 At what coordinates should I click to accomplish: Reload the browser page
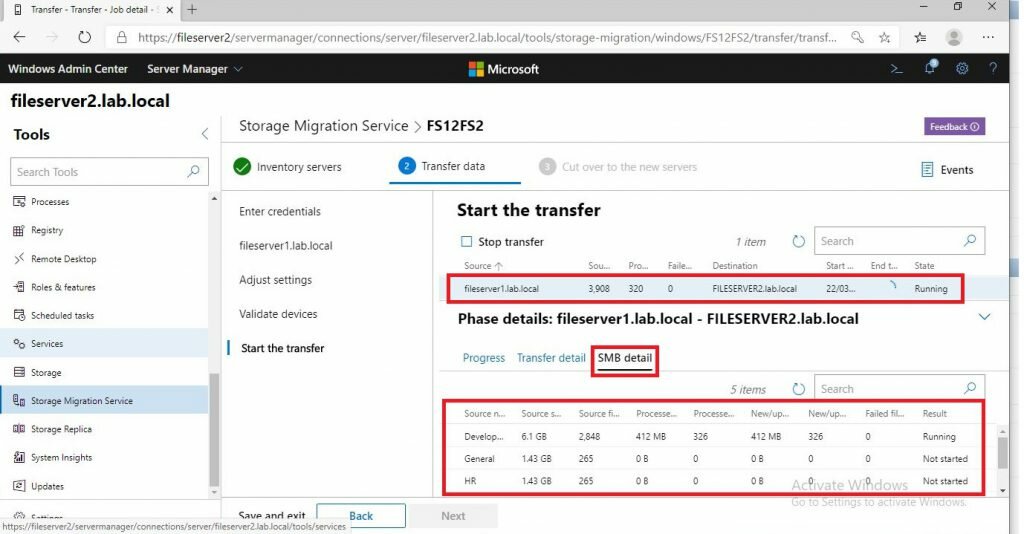click(84, 37)
